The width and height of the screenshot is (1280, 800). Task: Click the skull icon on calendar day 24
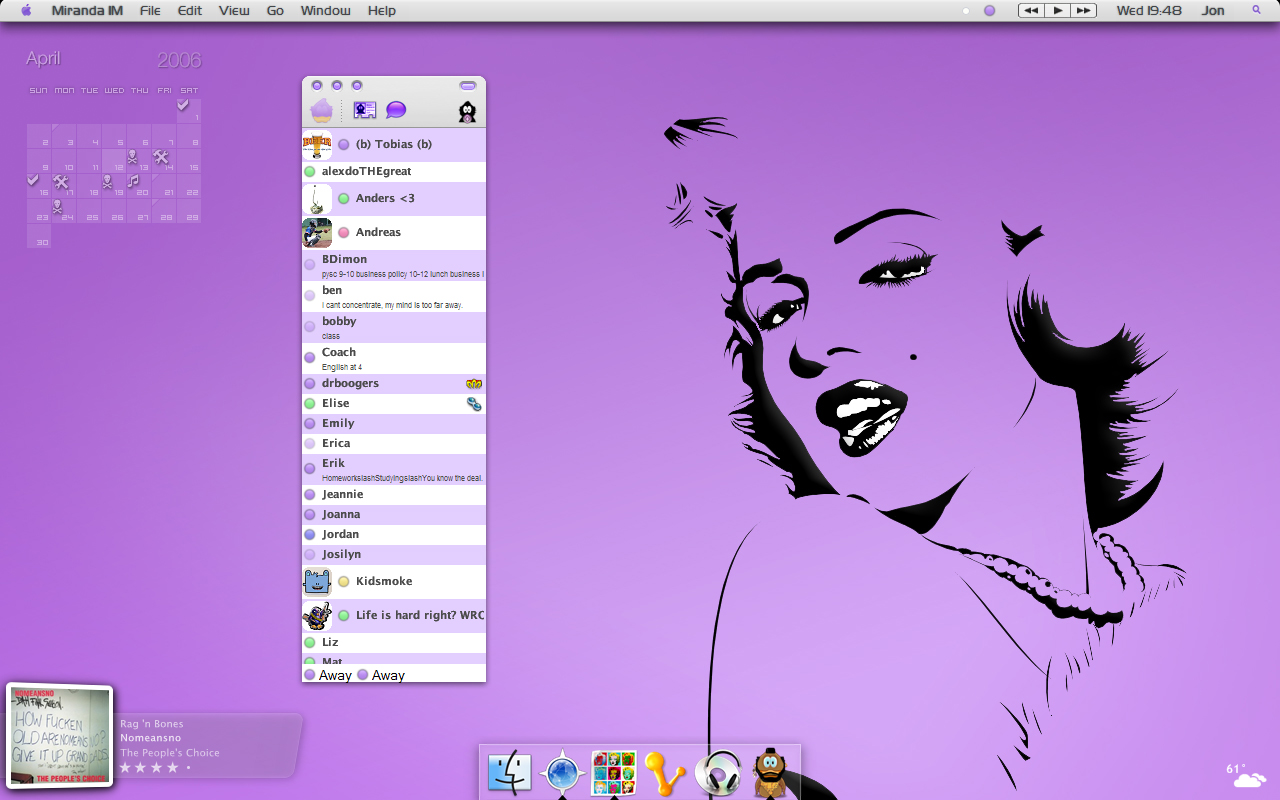coord(57,206)
